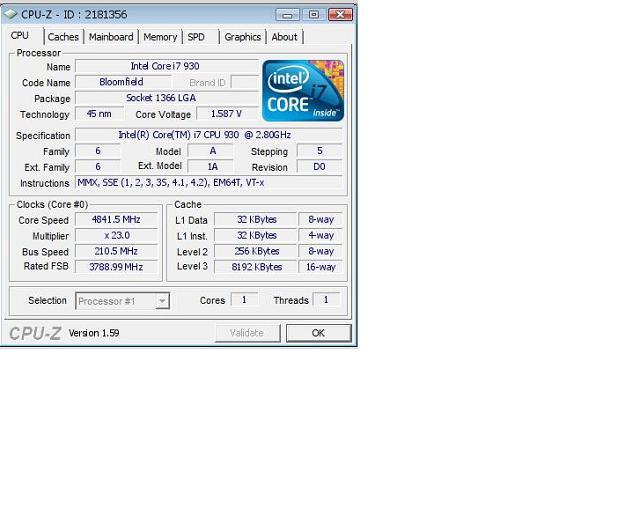Image resolution: width=640 pixels, height=512 pixels.
Task: Open the Caches tab
Action: (x=63, y=37)
